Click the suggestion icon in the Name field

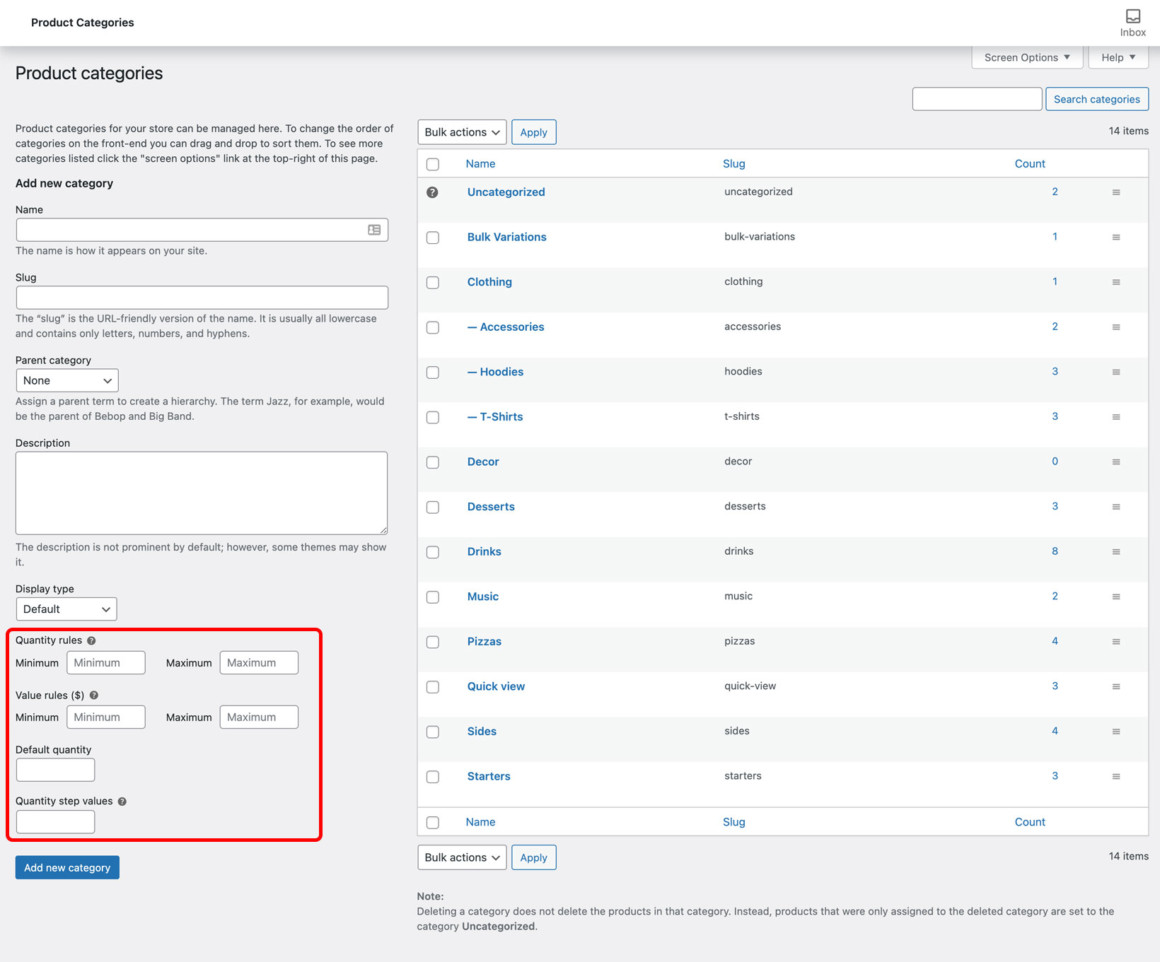375,230
